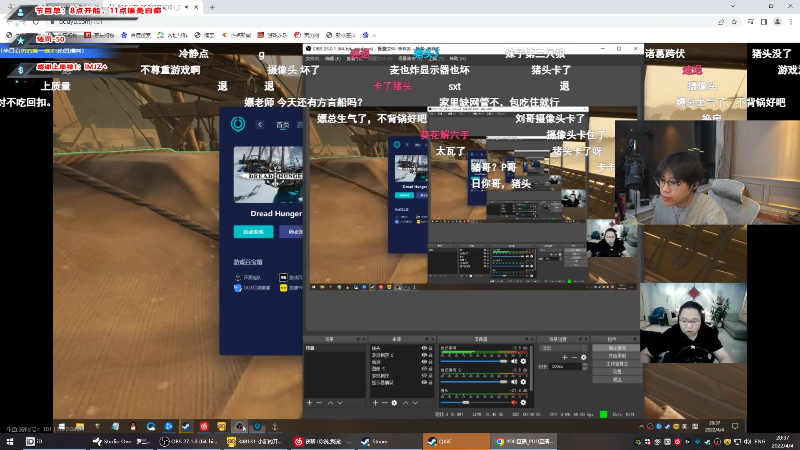Toggle lock of 图像 5 source
Image resolution: width=800 pixels, height=450 pixels.
pos(430,368)
